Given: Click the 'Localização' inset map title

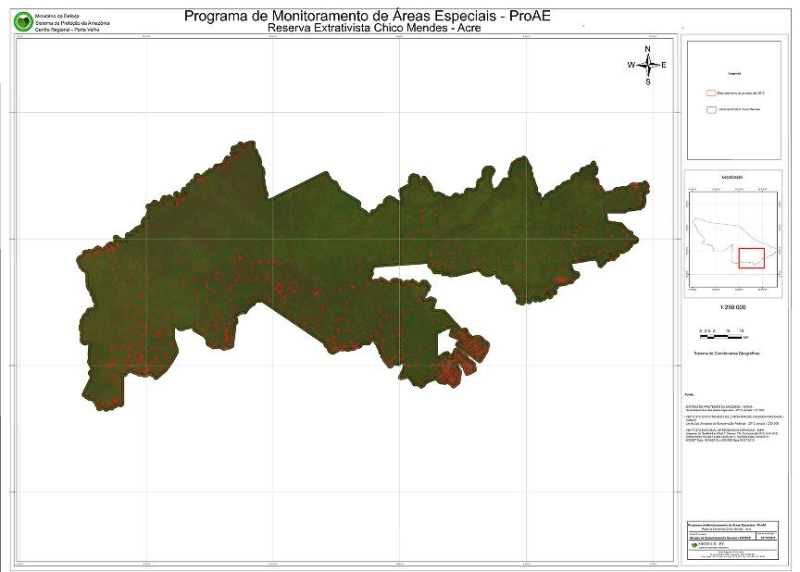Looking at the screenshot, I should tap(733, 176).
